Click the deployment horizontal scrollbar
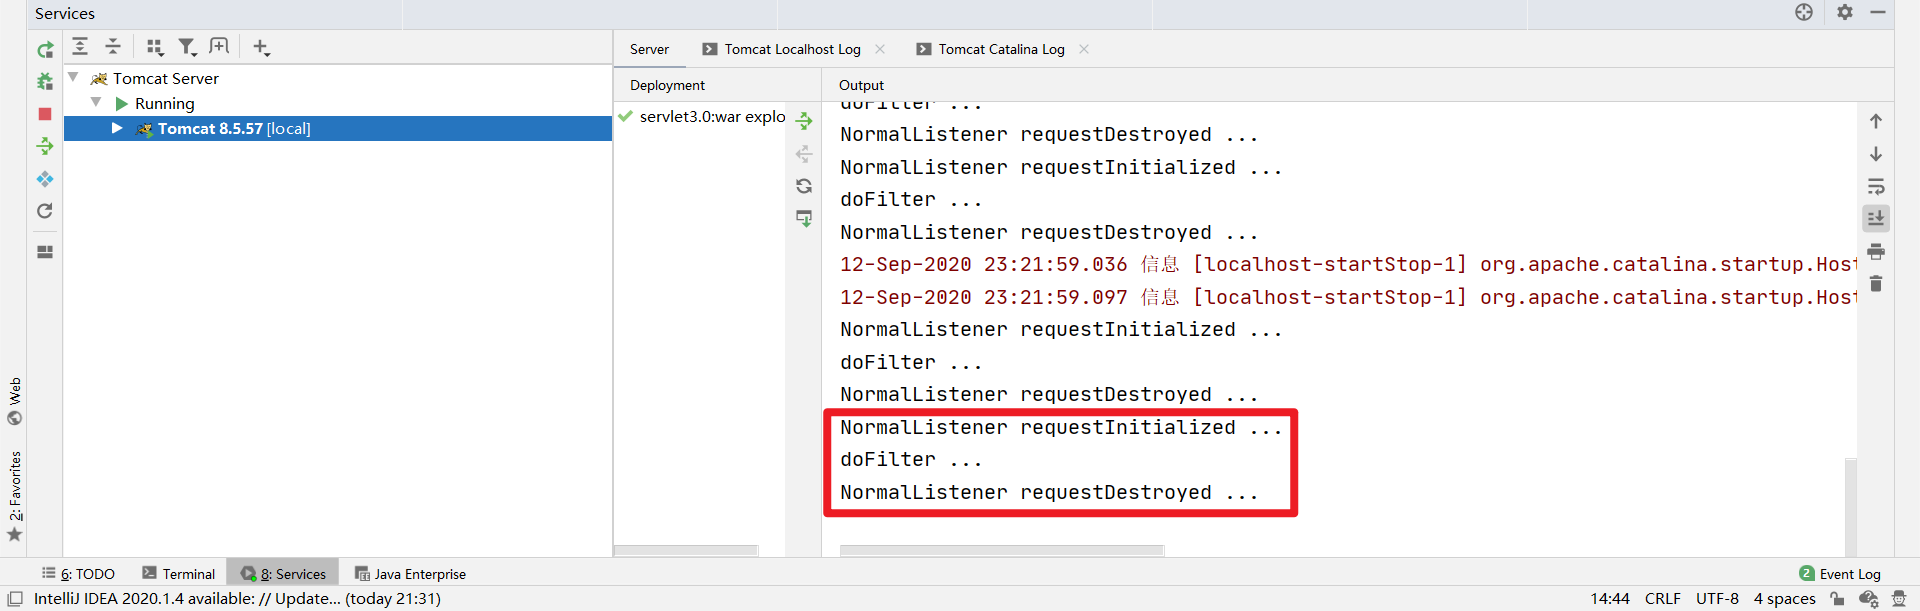 [x=686, y=551]
